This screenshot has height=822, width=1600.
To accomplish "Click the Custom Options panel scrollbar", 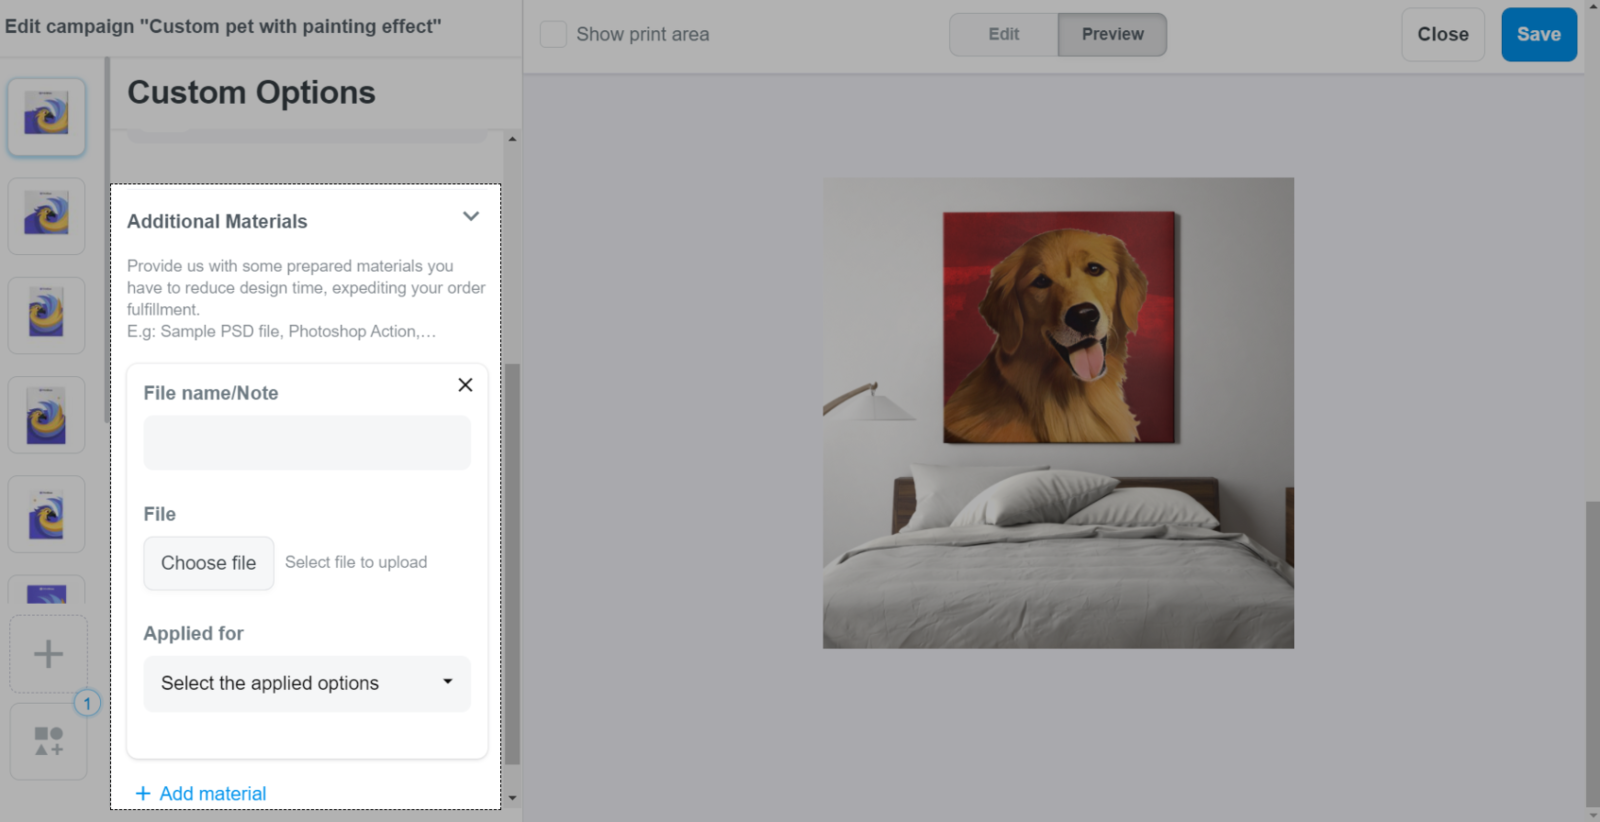I will coord(512,560).
